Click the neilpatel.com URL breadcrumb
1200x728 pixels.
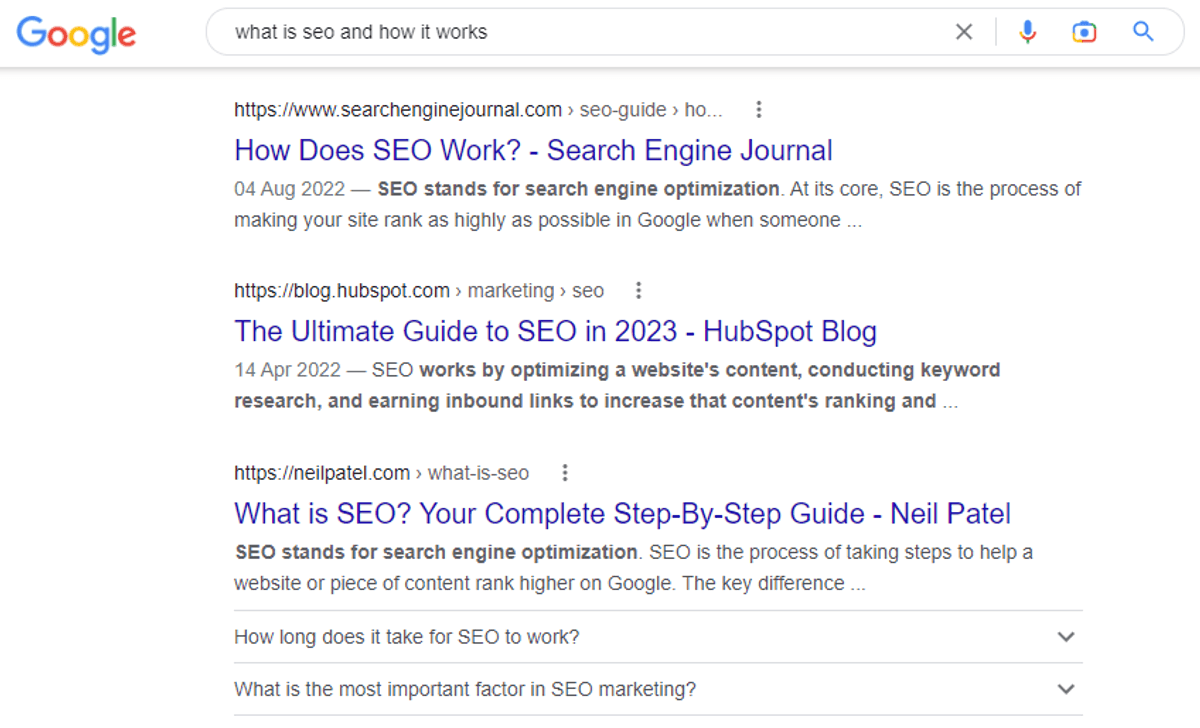pyautogui.click(x=322, y=472)
